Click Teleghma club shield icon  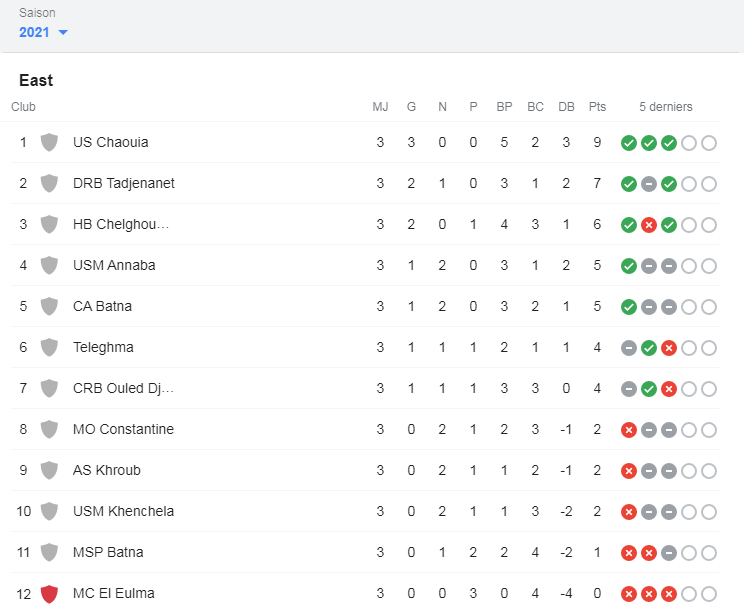(49, 347)
